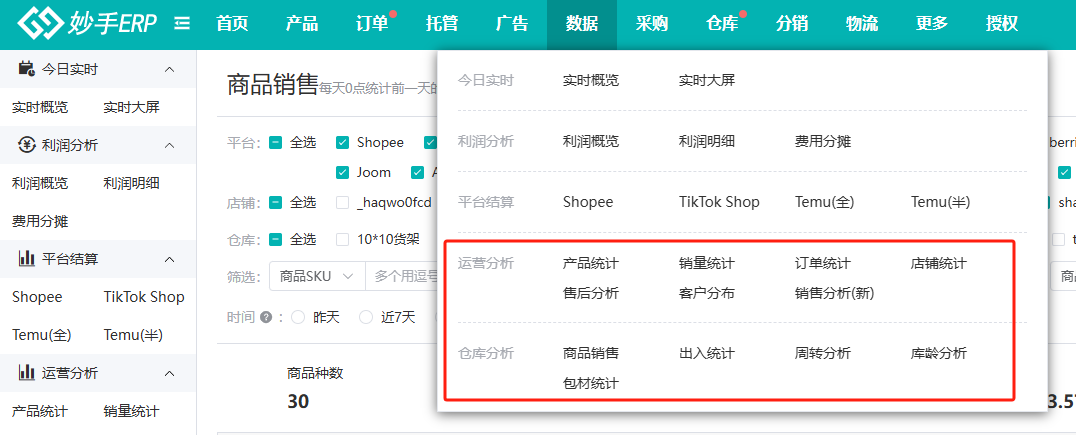Check the 10*10货架 warehouse checkbox

click(x=342, y=239)
